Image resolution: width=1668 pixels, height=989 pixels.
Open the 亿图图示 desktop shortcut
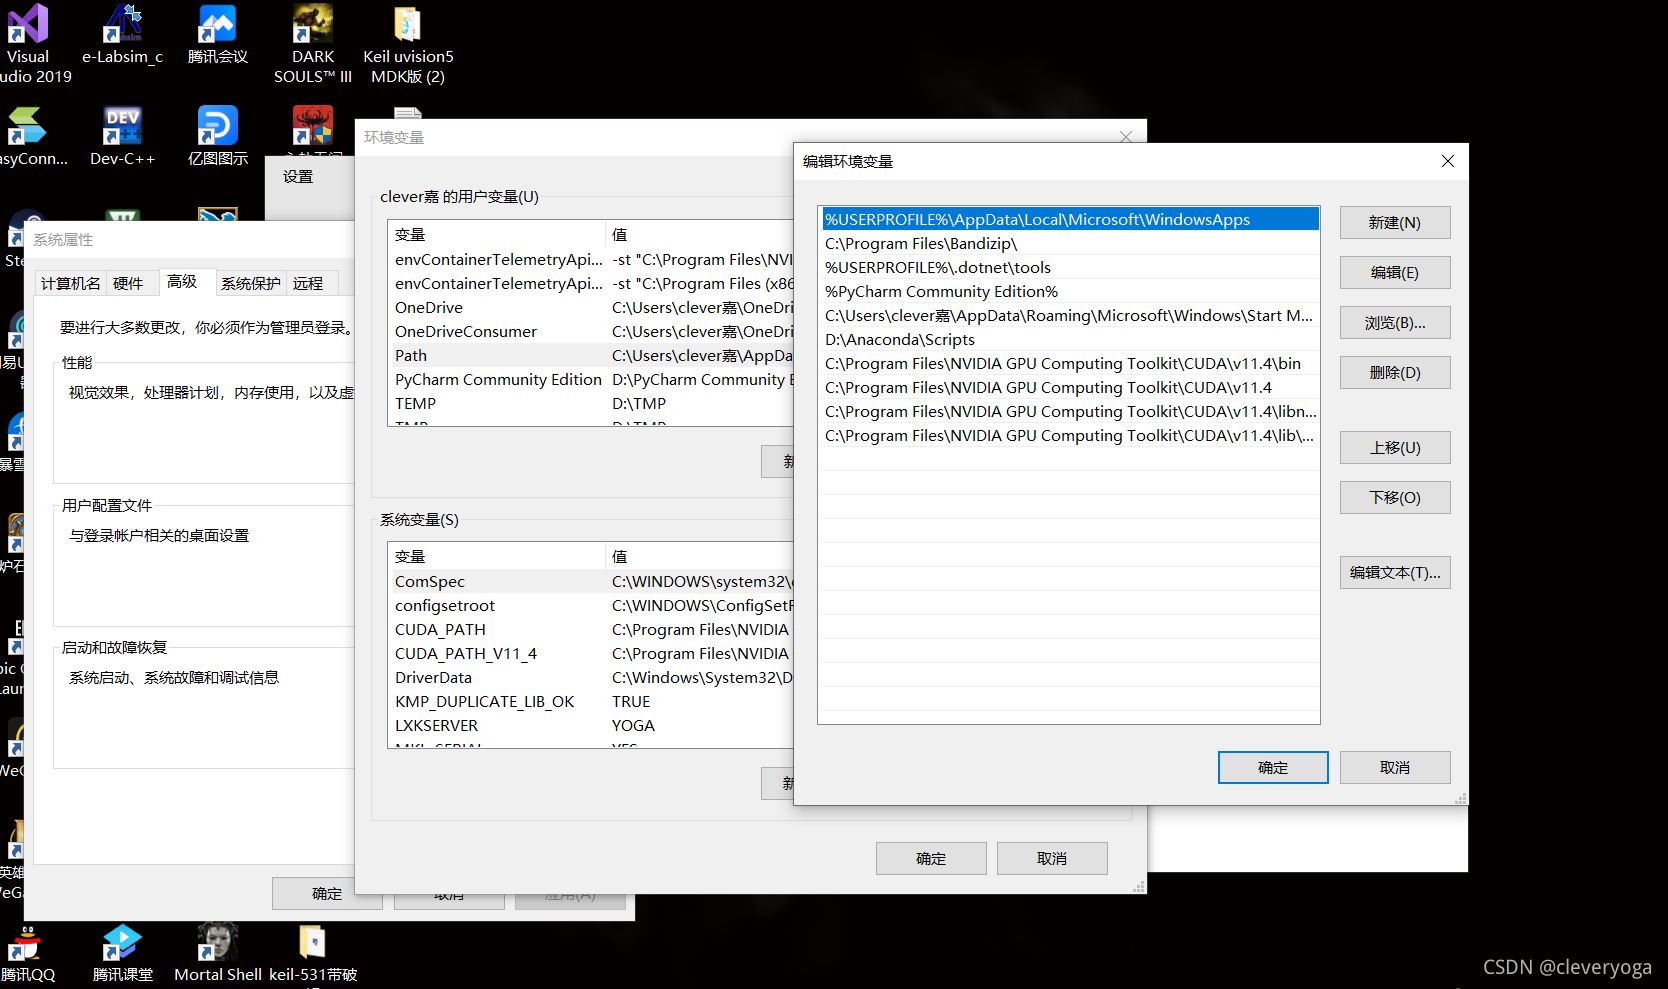pos(217,137)
